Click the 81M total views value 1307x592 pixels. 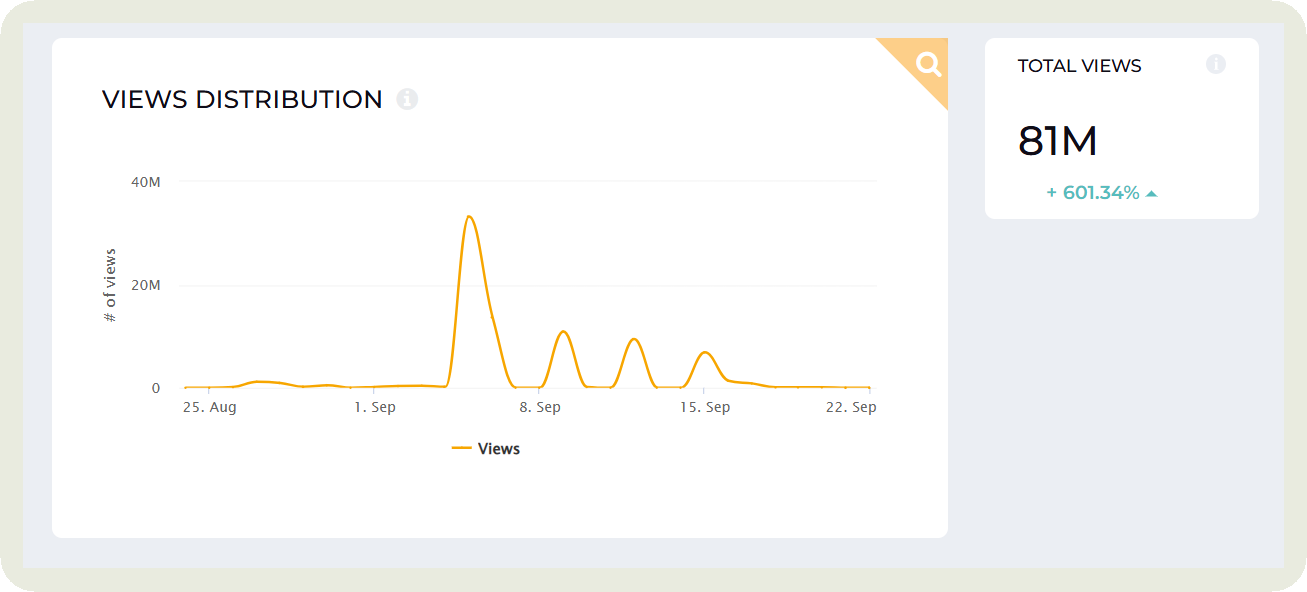(1057, 142)
